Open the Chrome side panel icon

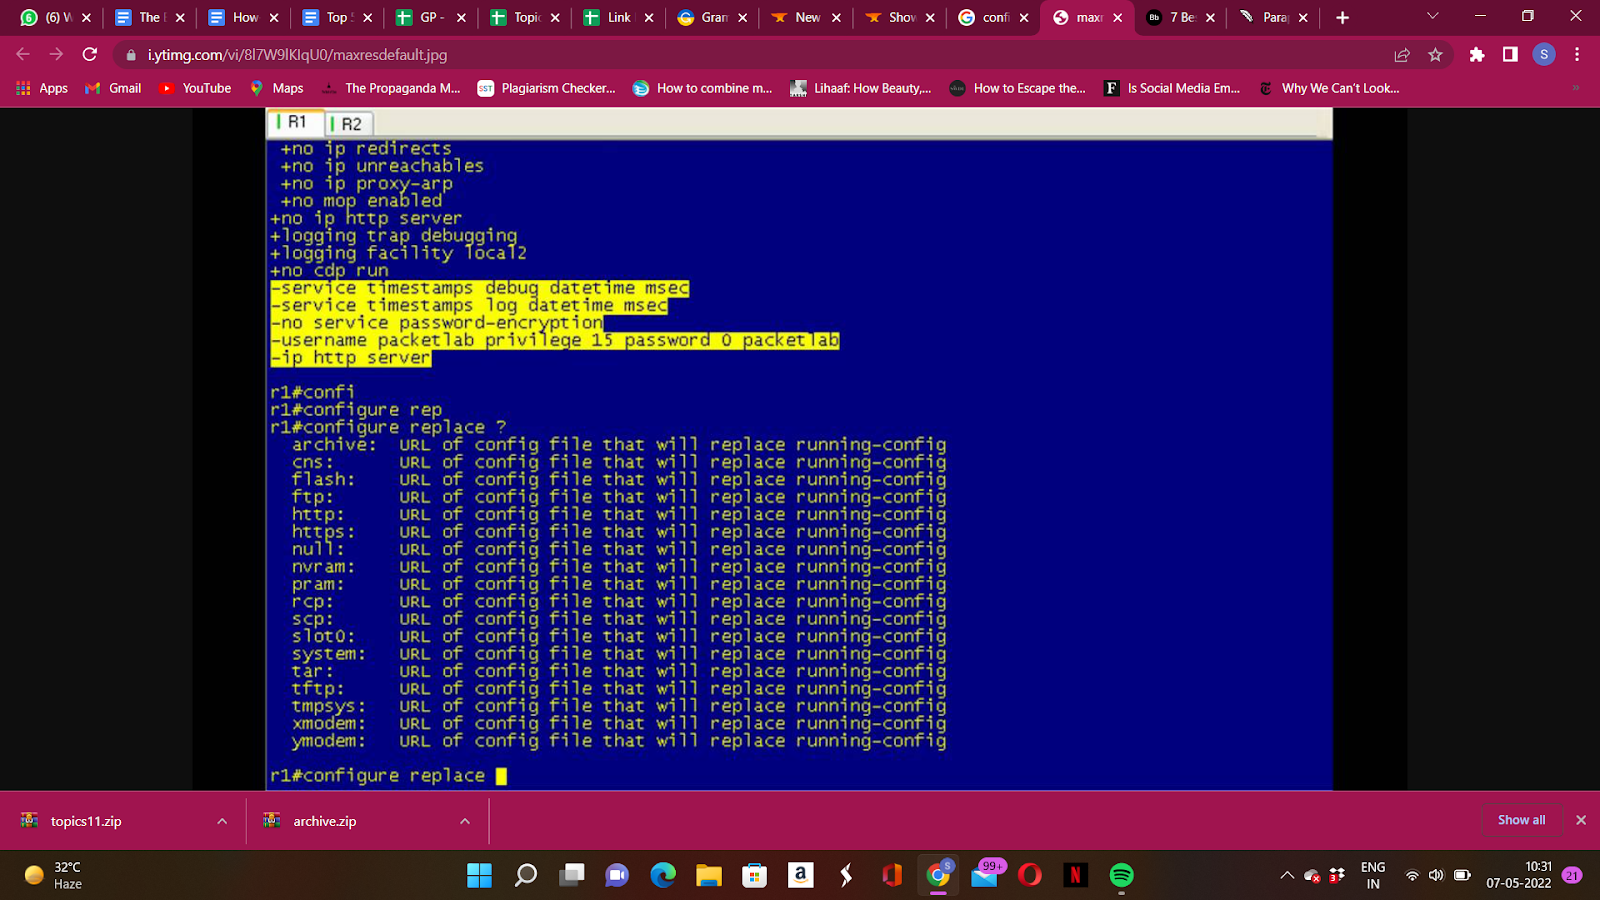point(1510,55)
